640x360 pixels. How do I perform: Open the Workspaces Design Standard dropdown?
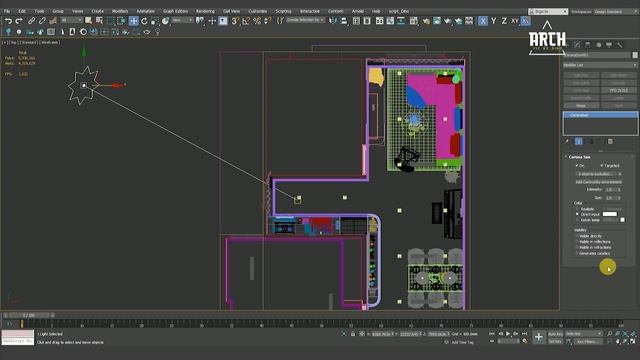point(616,11)
